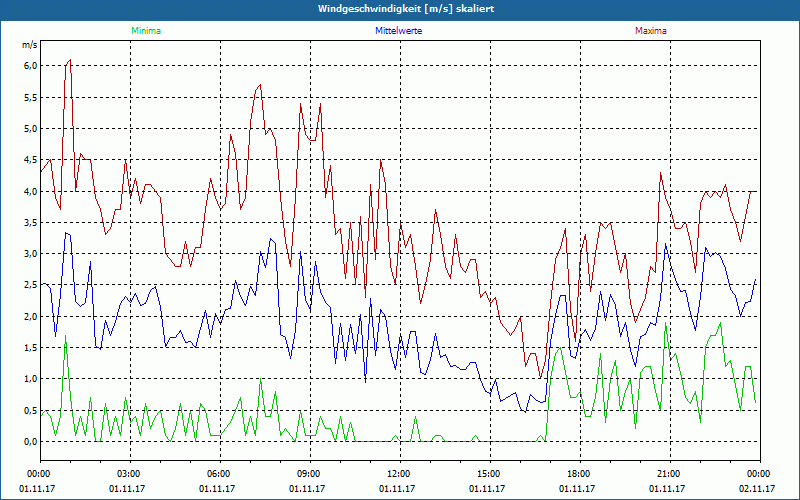Click the 2,5 y-axis value
Viewport: 800px width, 500px height.
coord(31,285)
